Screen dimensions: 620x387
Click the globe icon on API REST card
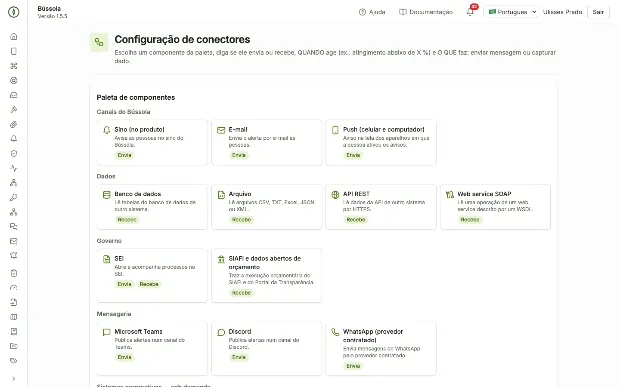tap(335, 194)
